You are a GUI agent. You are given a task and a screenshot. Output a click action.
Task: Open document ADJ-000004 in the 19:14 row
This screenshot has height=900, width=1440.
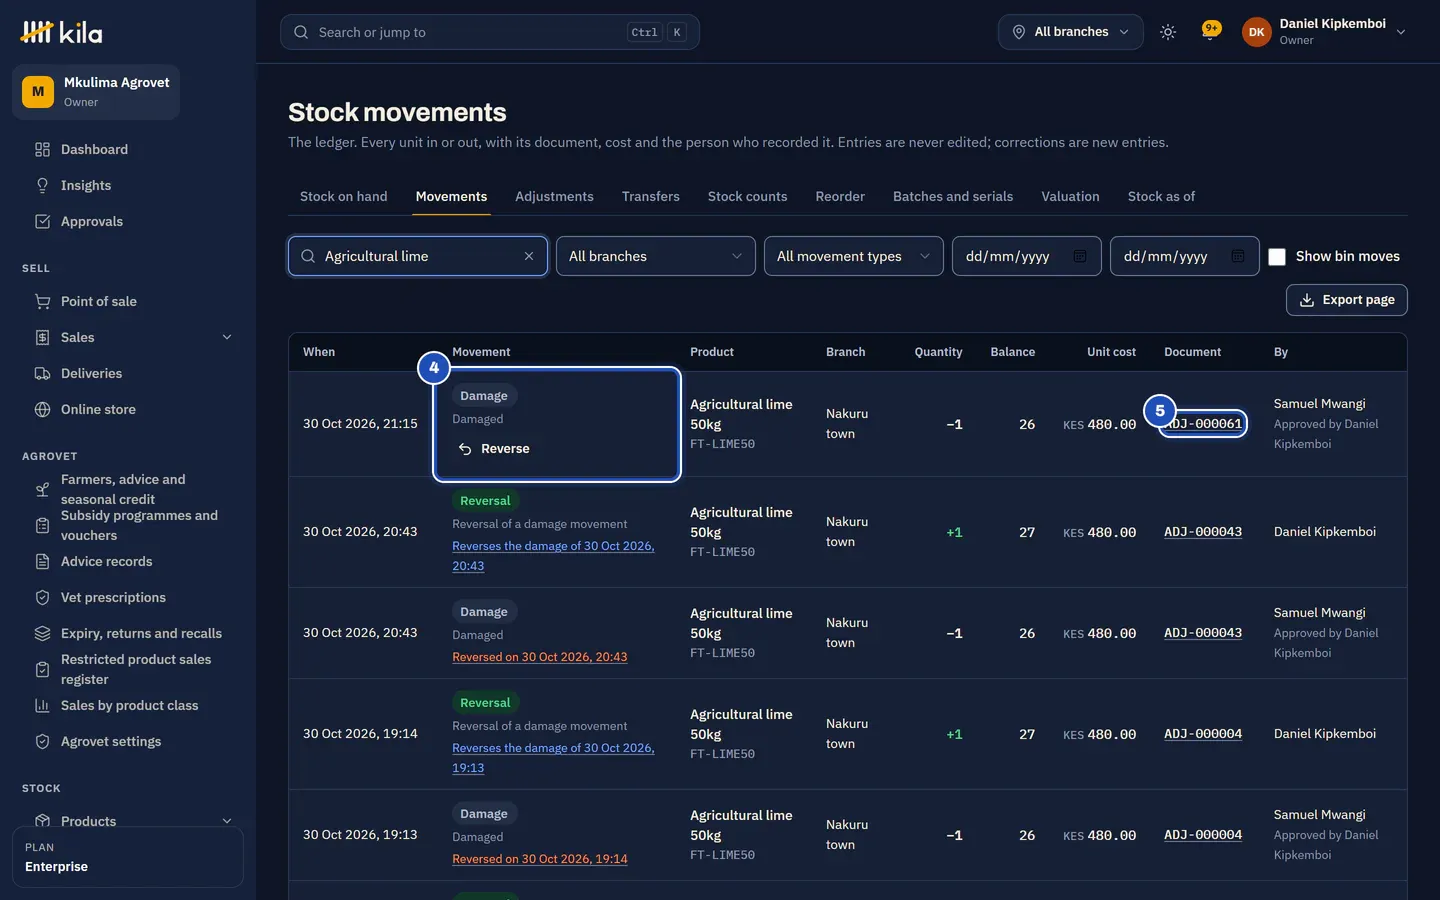point(1203,734)
